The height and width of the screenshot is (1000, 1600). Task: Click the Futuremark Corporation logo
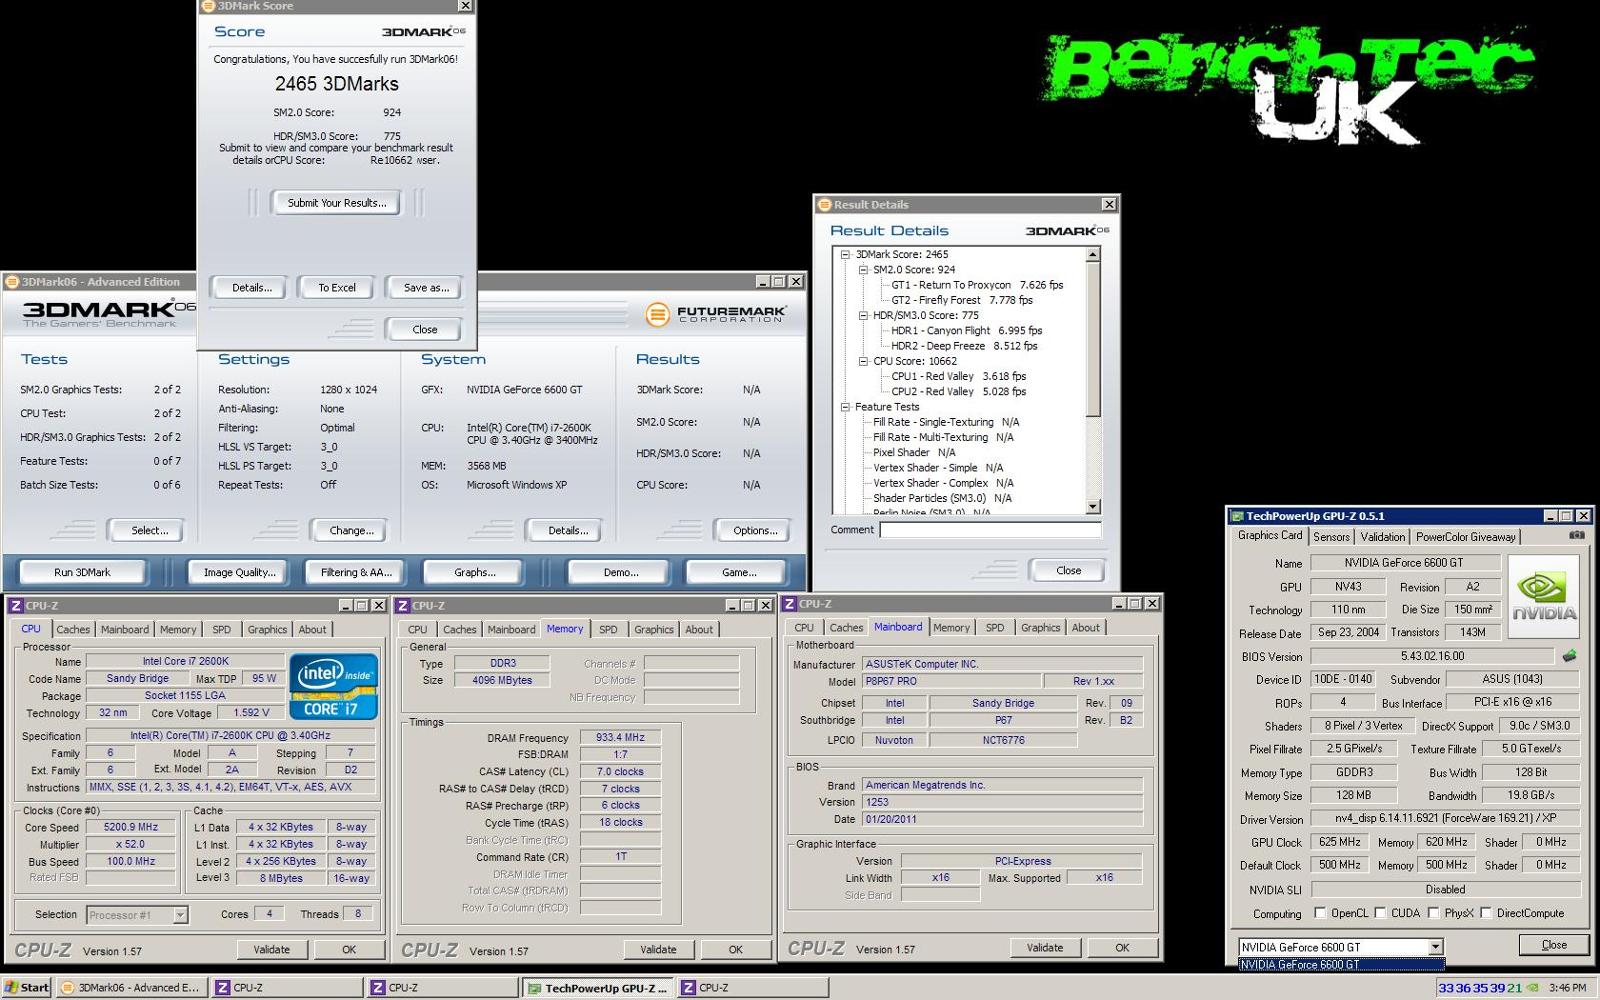[x=716, y=314]
